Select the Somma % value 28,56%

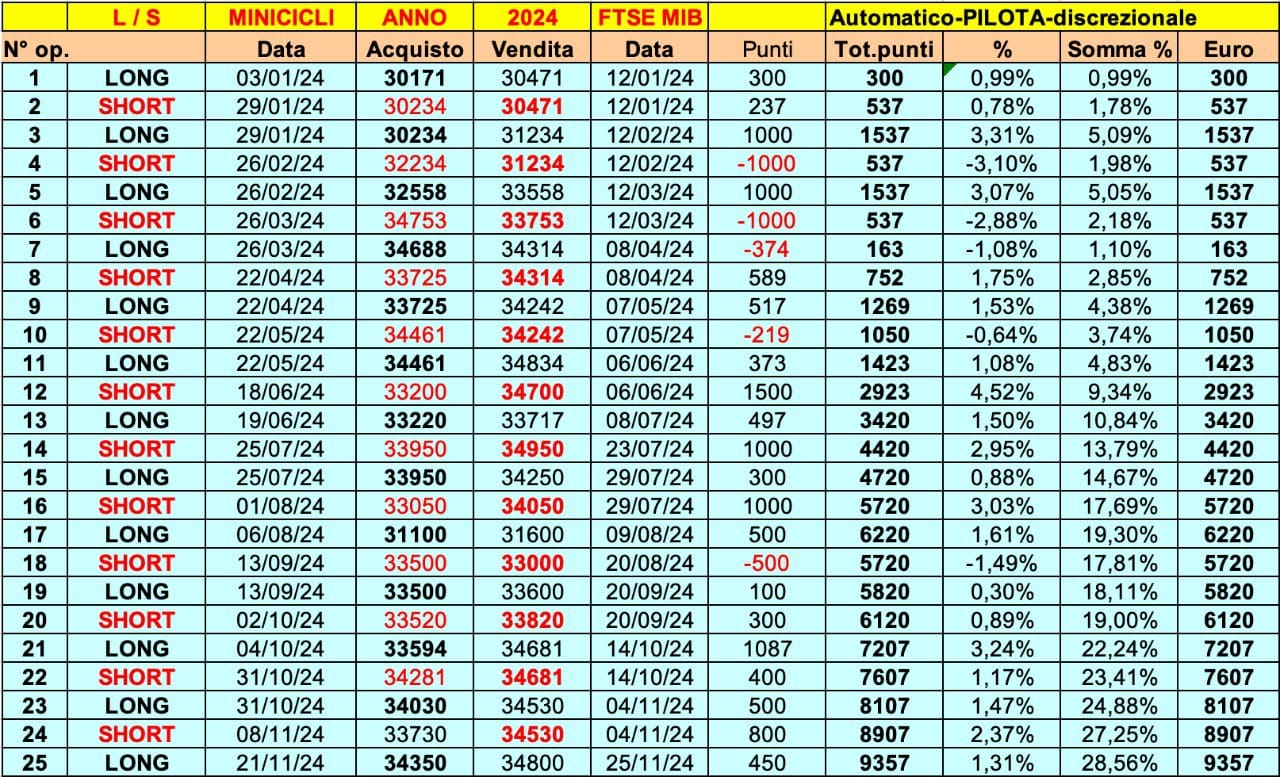click(x=1119, y=762)
